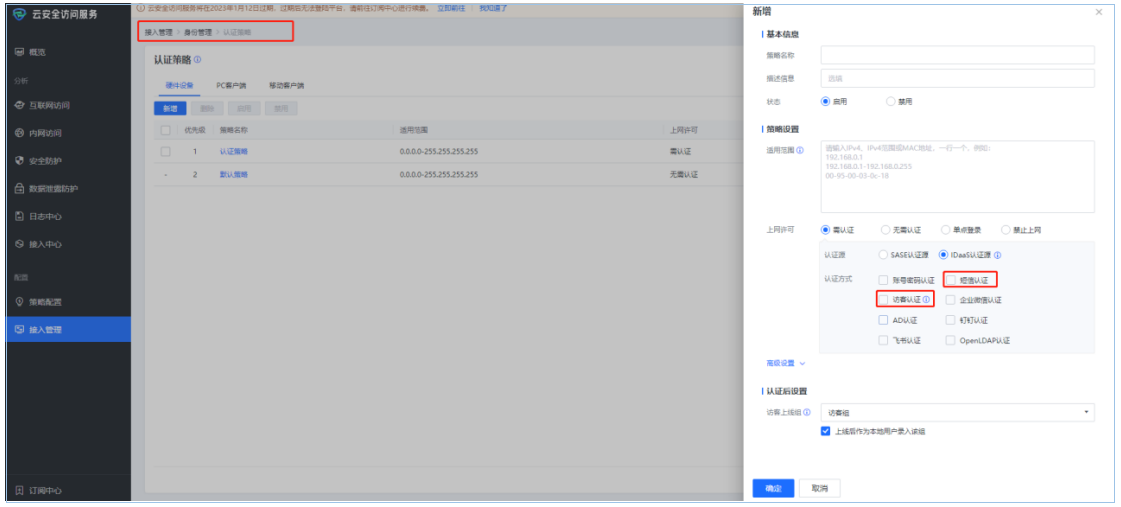The height and width of the screenshot is (507, 1121).
Task: Expand the 高级设置 section
Action: 785,363
